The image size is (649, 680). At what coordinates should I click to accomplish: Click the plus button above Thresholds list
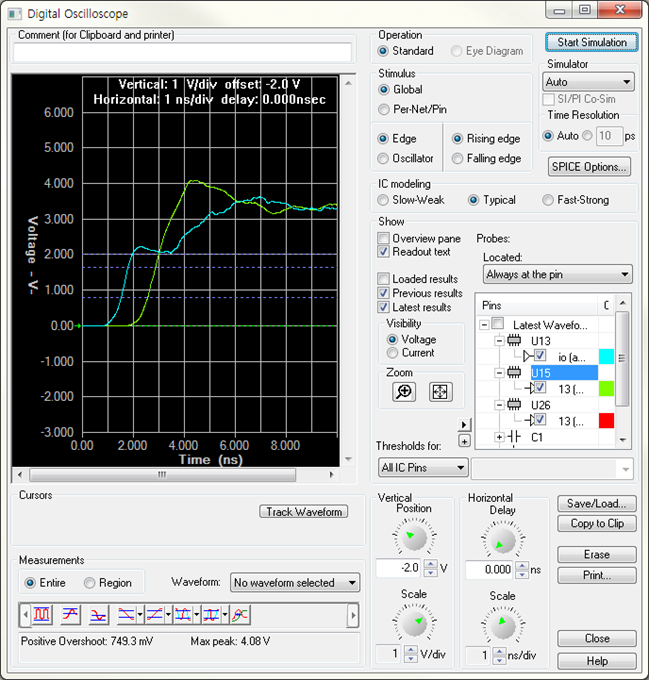[x=464, y=441]
